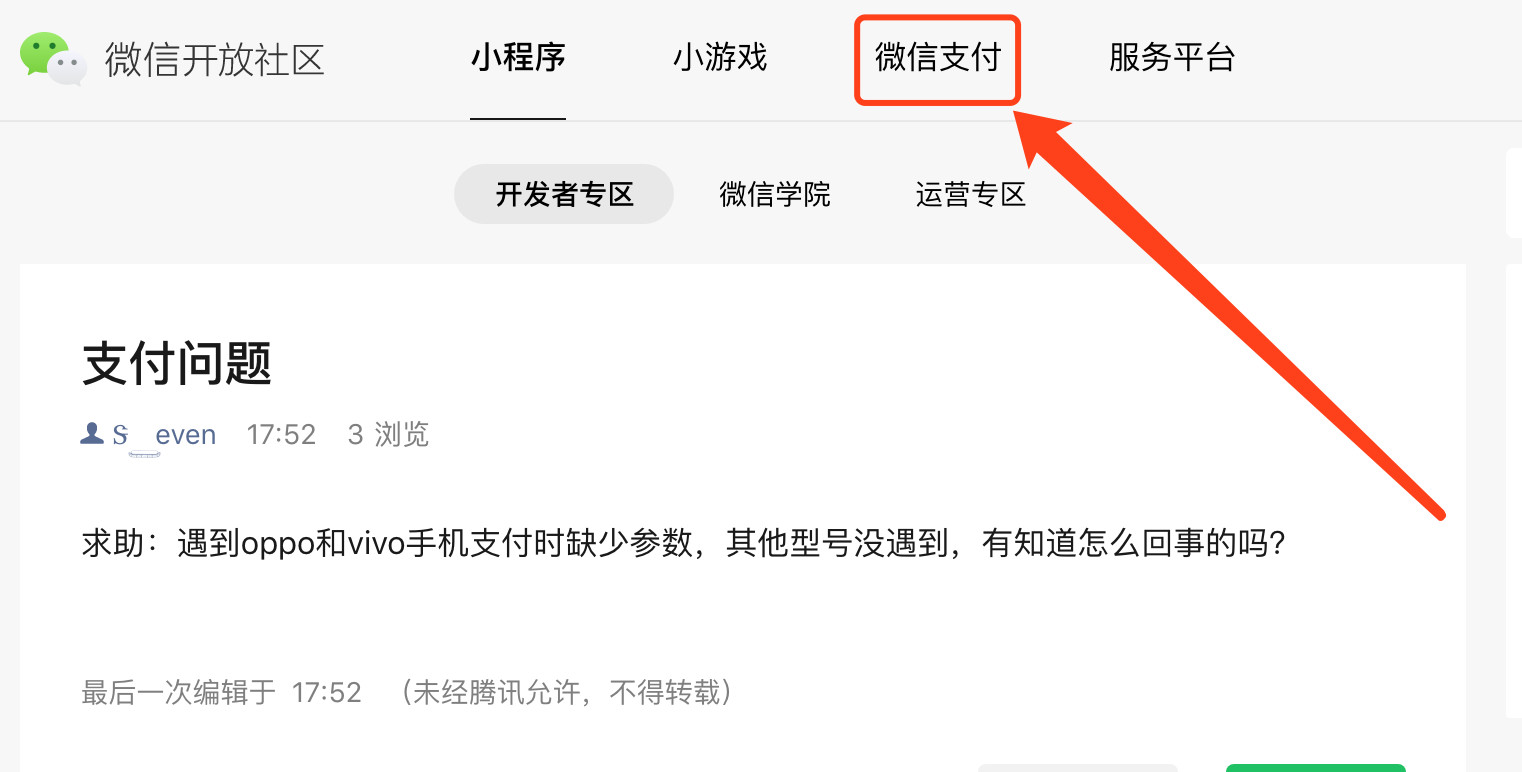Click the post title 支付问题

click(x=177, y=362)
